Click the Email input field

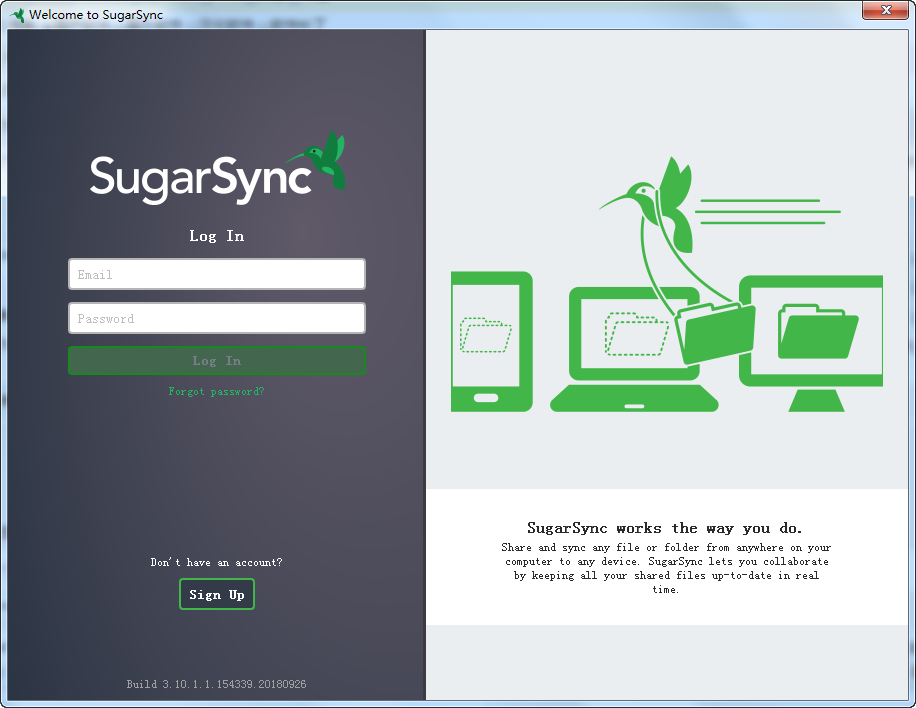click(x=217, y=274)
